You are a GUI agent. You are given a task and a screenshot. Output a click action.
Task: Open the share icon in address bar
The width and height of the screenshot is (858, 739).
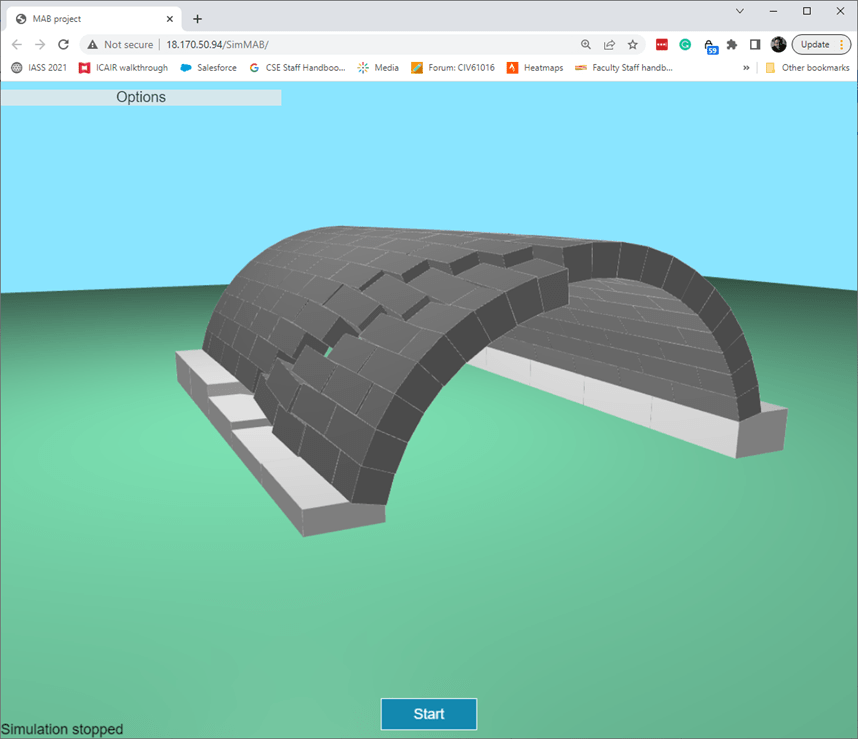(609, 45)
